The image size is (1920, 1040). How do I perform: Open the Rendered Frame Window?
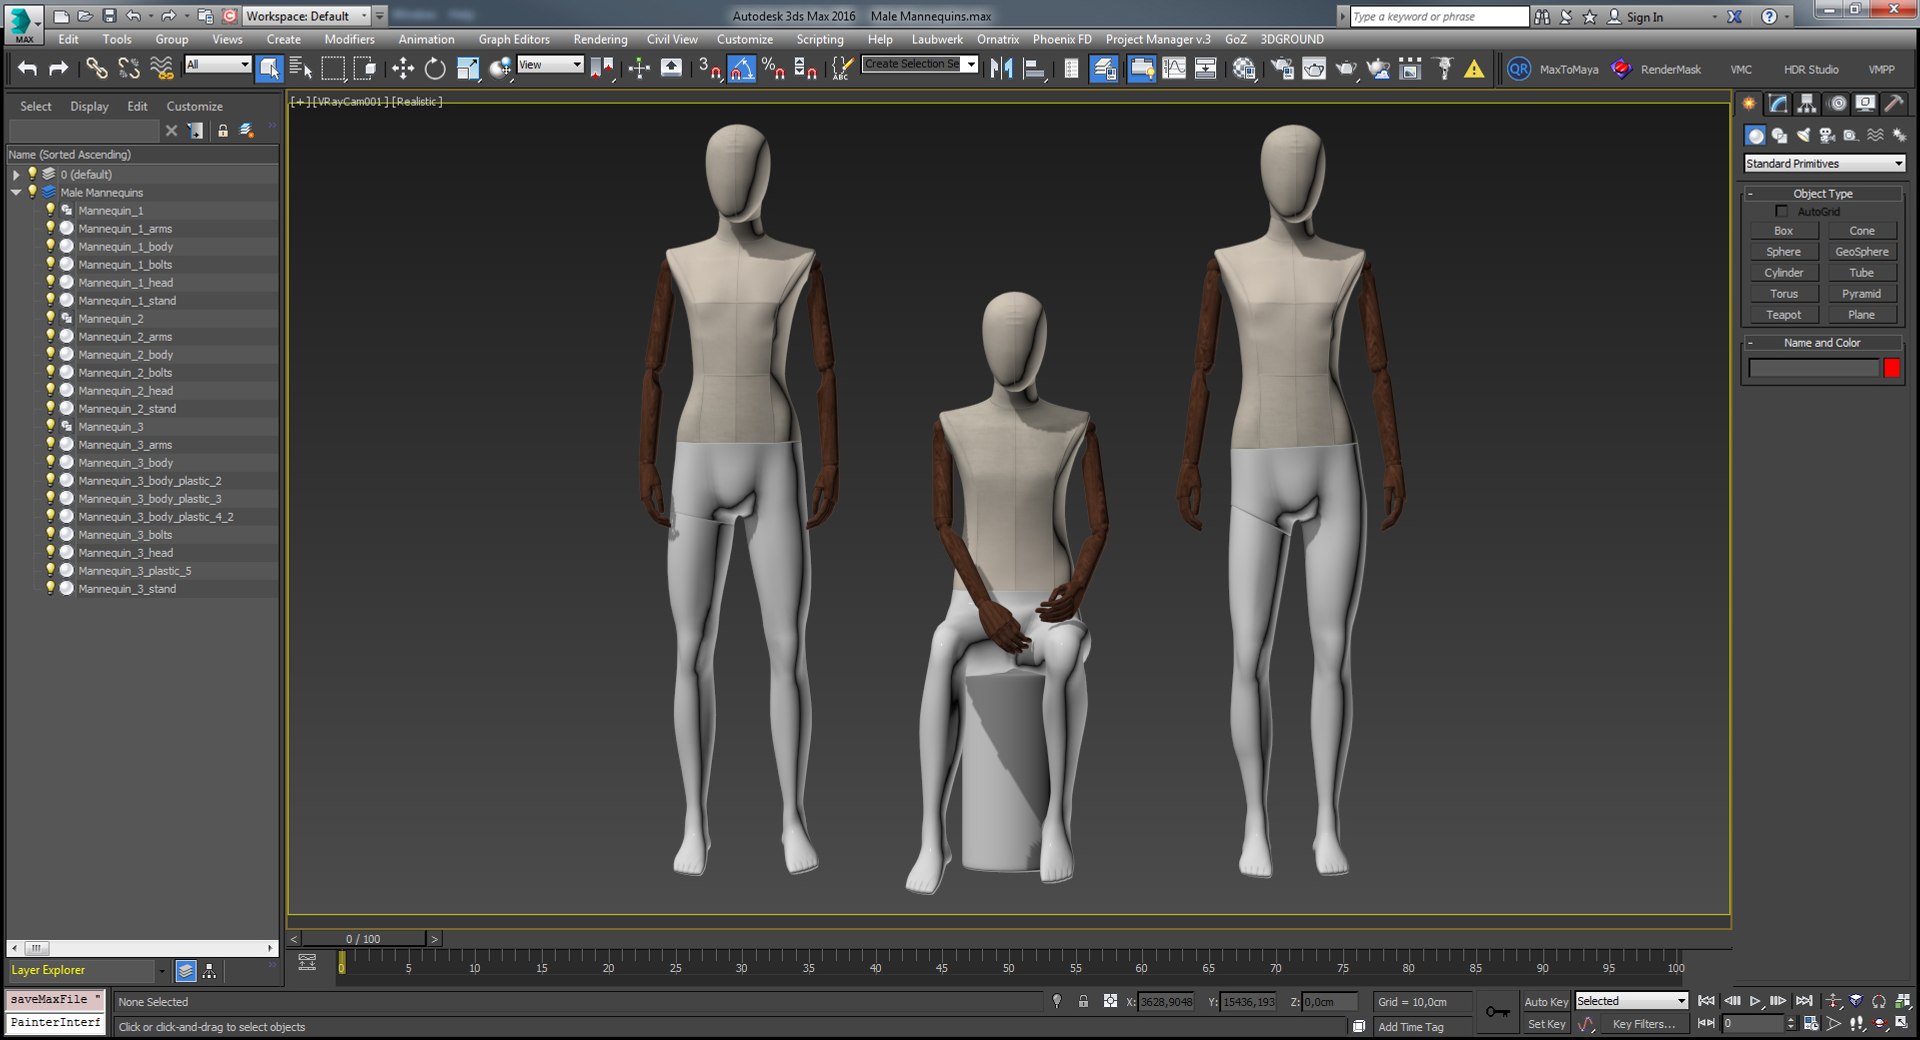1314,68
